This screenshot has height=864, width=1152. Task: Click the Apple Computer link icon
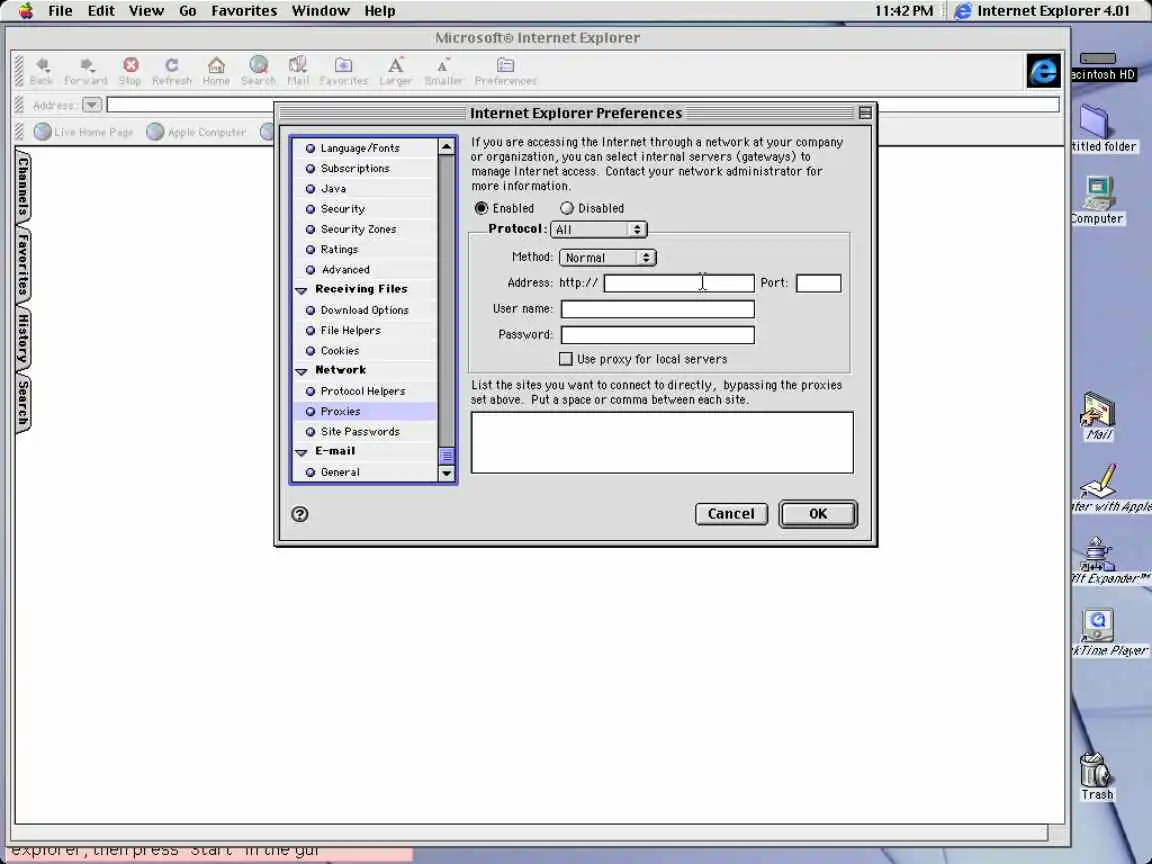click(154, 132)
